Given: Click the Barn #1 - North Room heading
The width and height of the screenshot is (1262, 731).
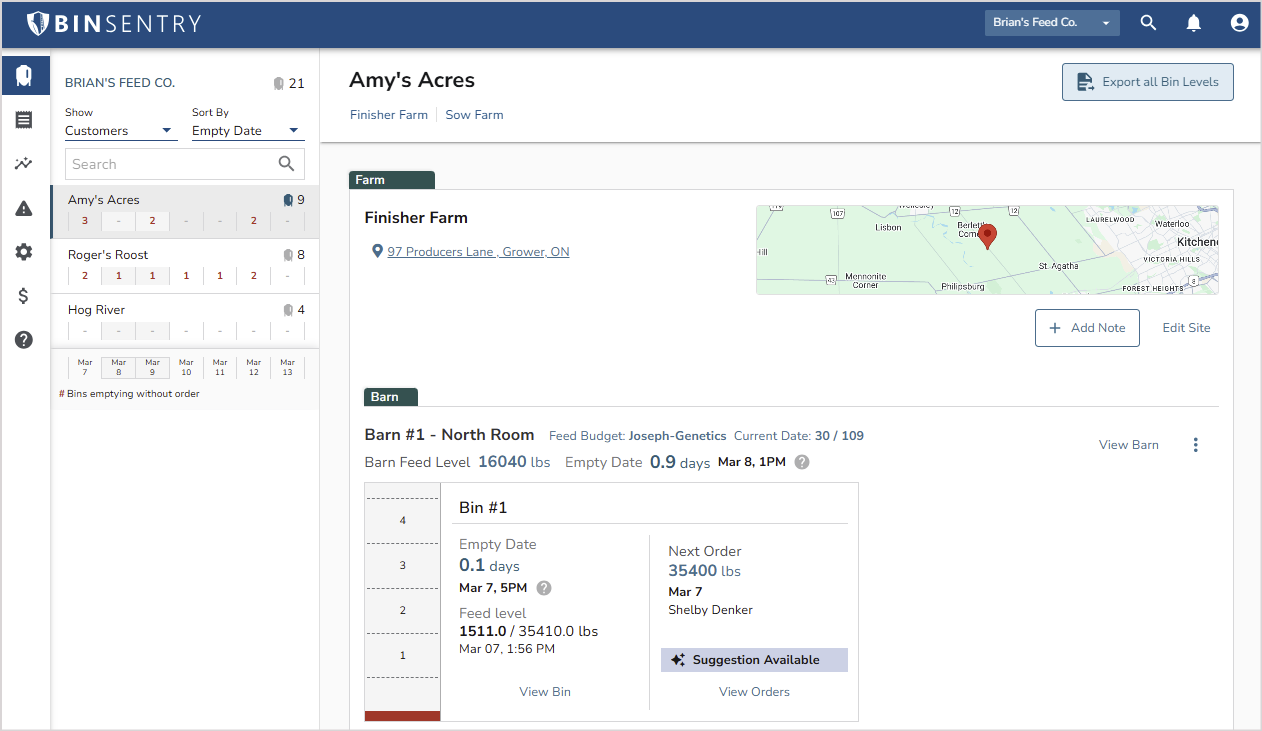Looking at the screenshot, I should click(x=450, y=435).
